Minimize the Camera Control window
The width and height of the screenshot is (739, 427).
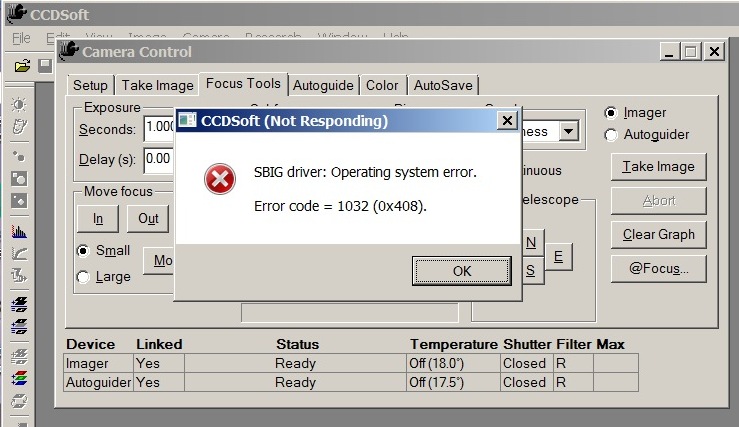click(669, 51)
